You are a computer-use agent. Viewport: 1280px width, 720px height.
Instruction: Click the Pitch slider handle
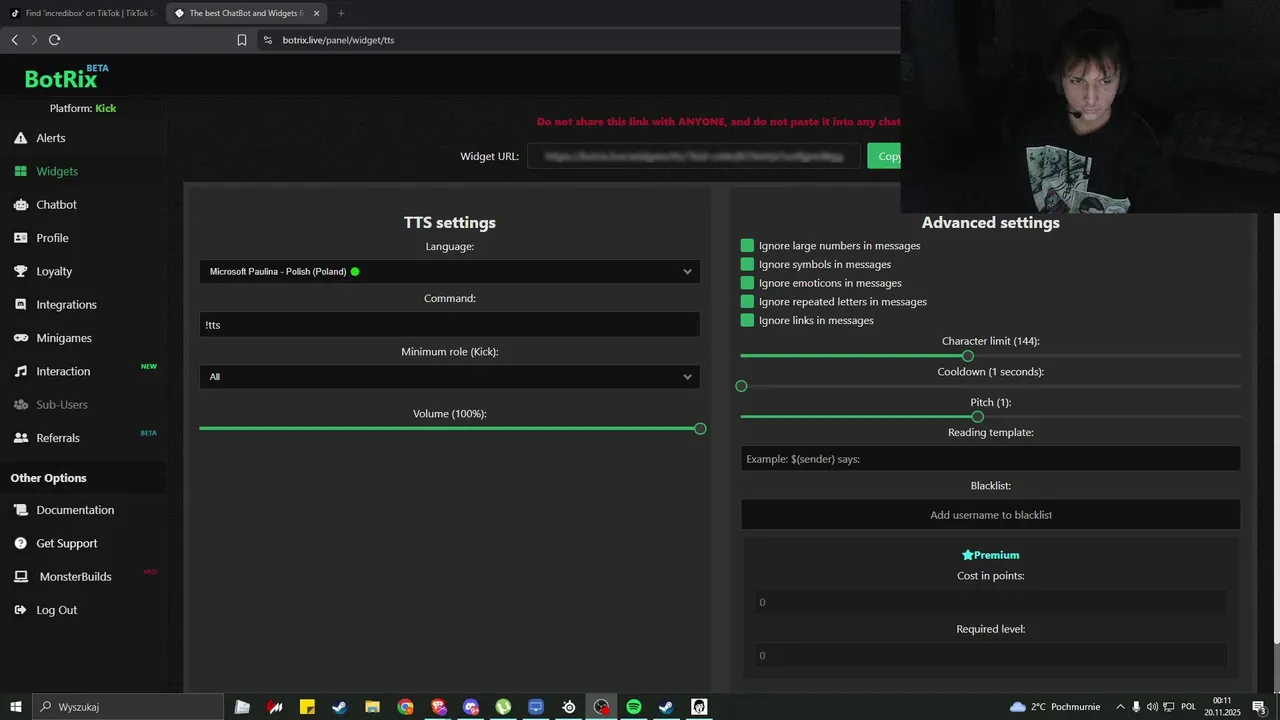(x=977, y=417)
